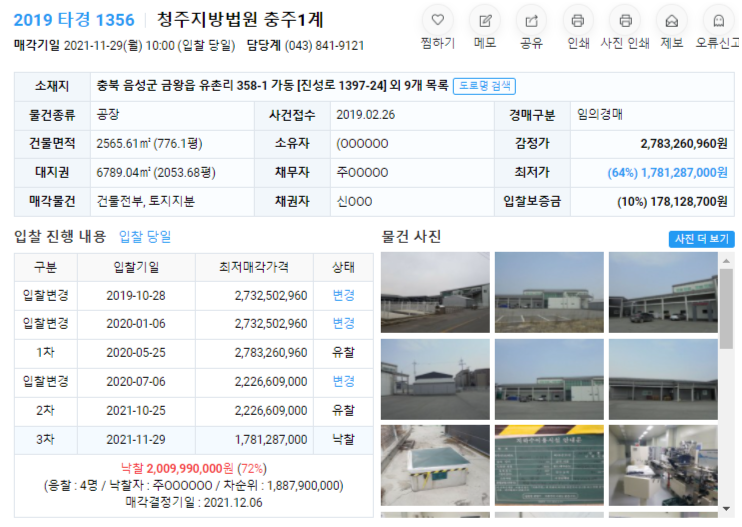Click the photo gallery scrollbar thumb
This screenshot has height=527, width=742.
pos(726,308)
